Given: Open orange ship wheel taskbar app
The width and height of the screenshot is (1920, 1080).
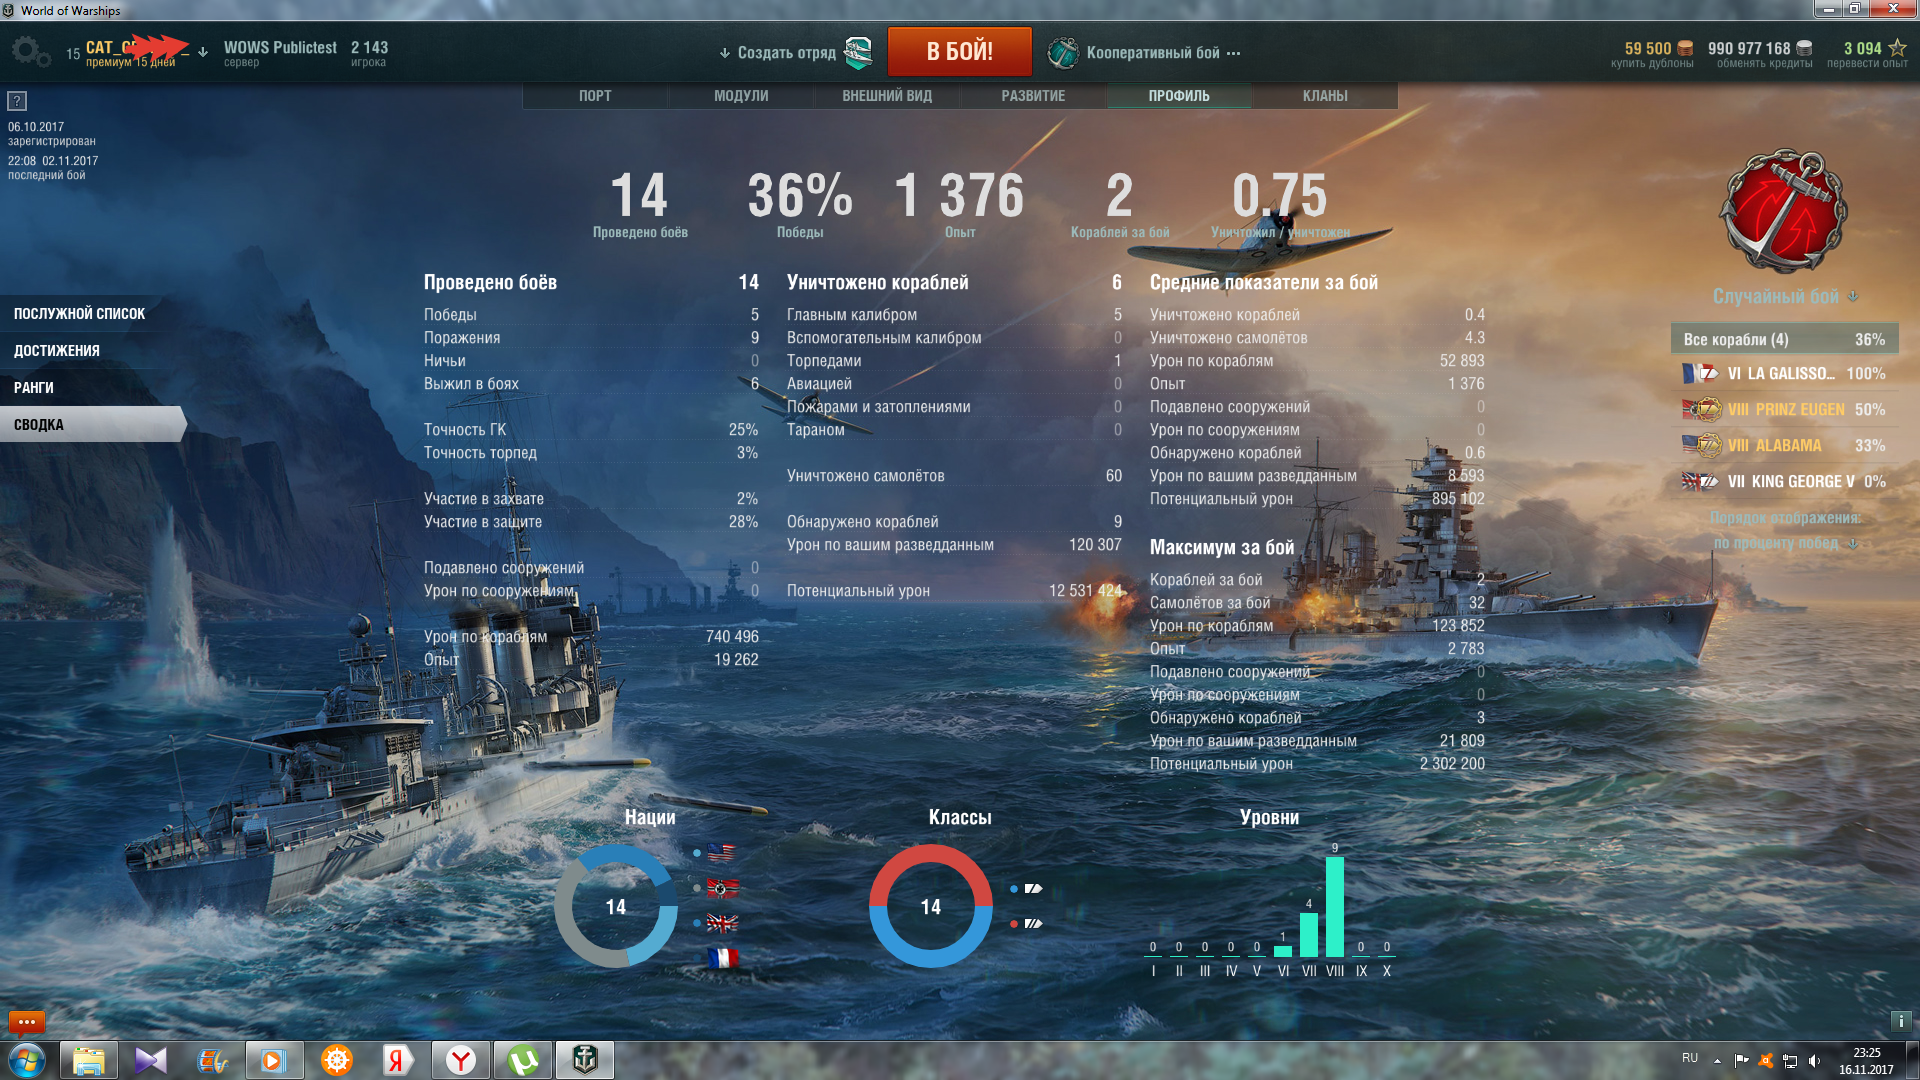Looking at the screenshot, I should [337, 1060].
